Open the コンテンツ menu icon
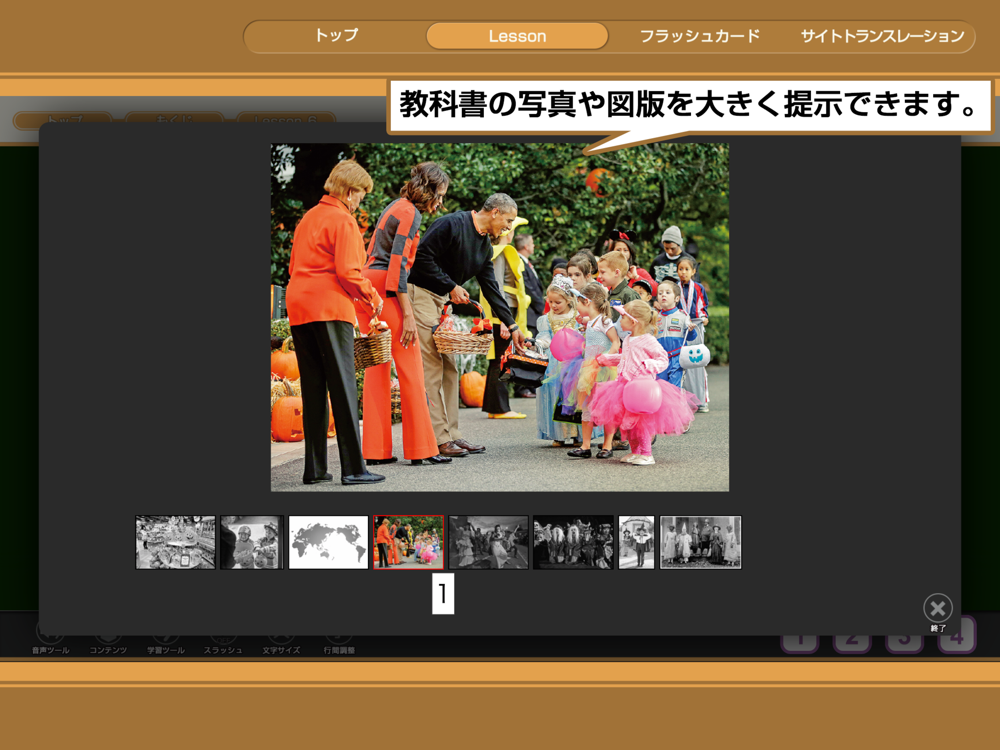Screen dimensions: 1000x750 (108, 639)
